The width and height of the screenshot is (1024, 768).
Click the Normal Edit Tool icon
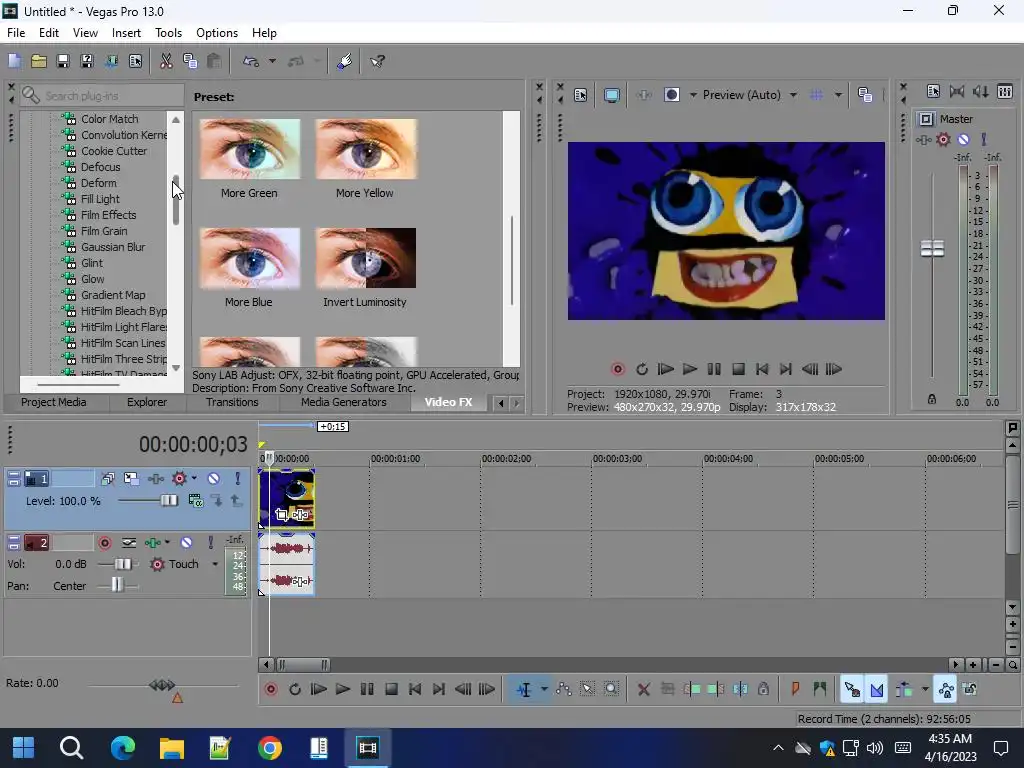click(524, 690)
